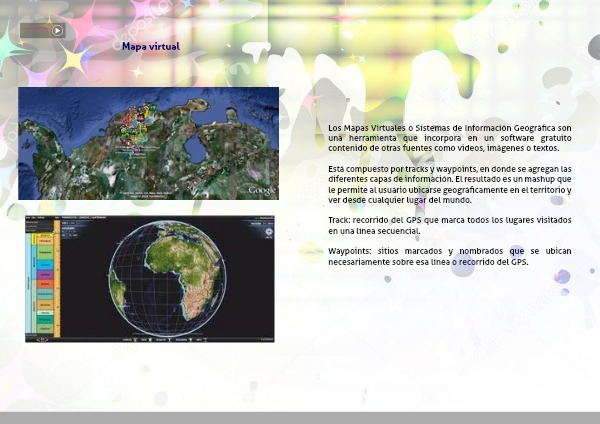Viewport: 600px width, 424px height.
Task: Click the Track definition paragraph
Action: click(449, 224)
